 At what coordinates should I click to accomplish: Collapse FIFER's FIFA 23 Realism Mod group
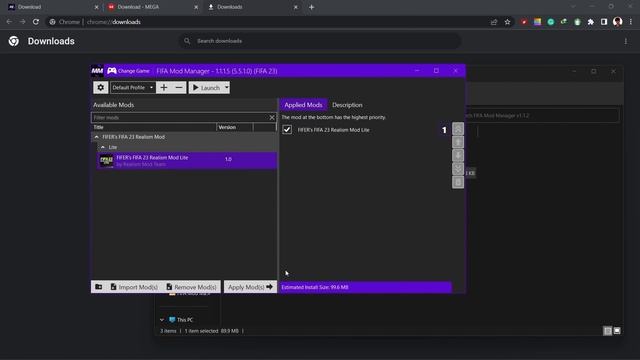[97, 137]
